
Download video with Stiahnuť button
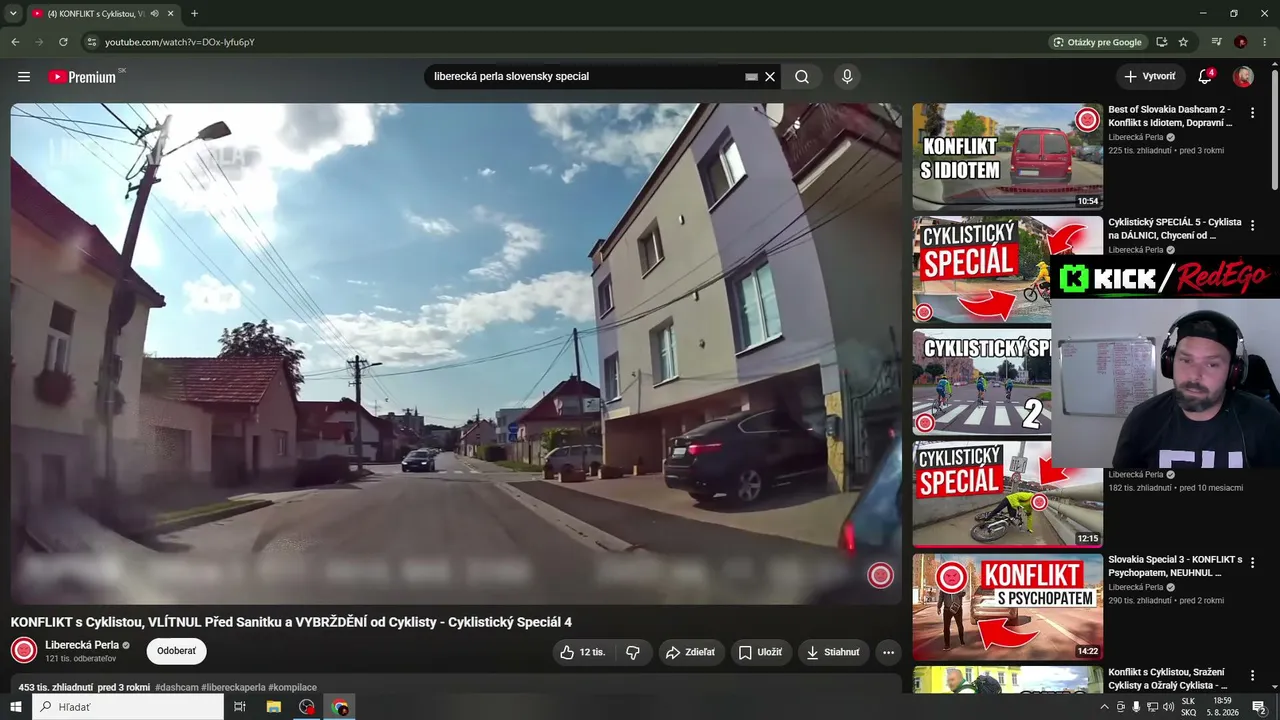833,652
